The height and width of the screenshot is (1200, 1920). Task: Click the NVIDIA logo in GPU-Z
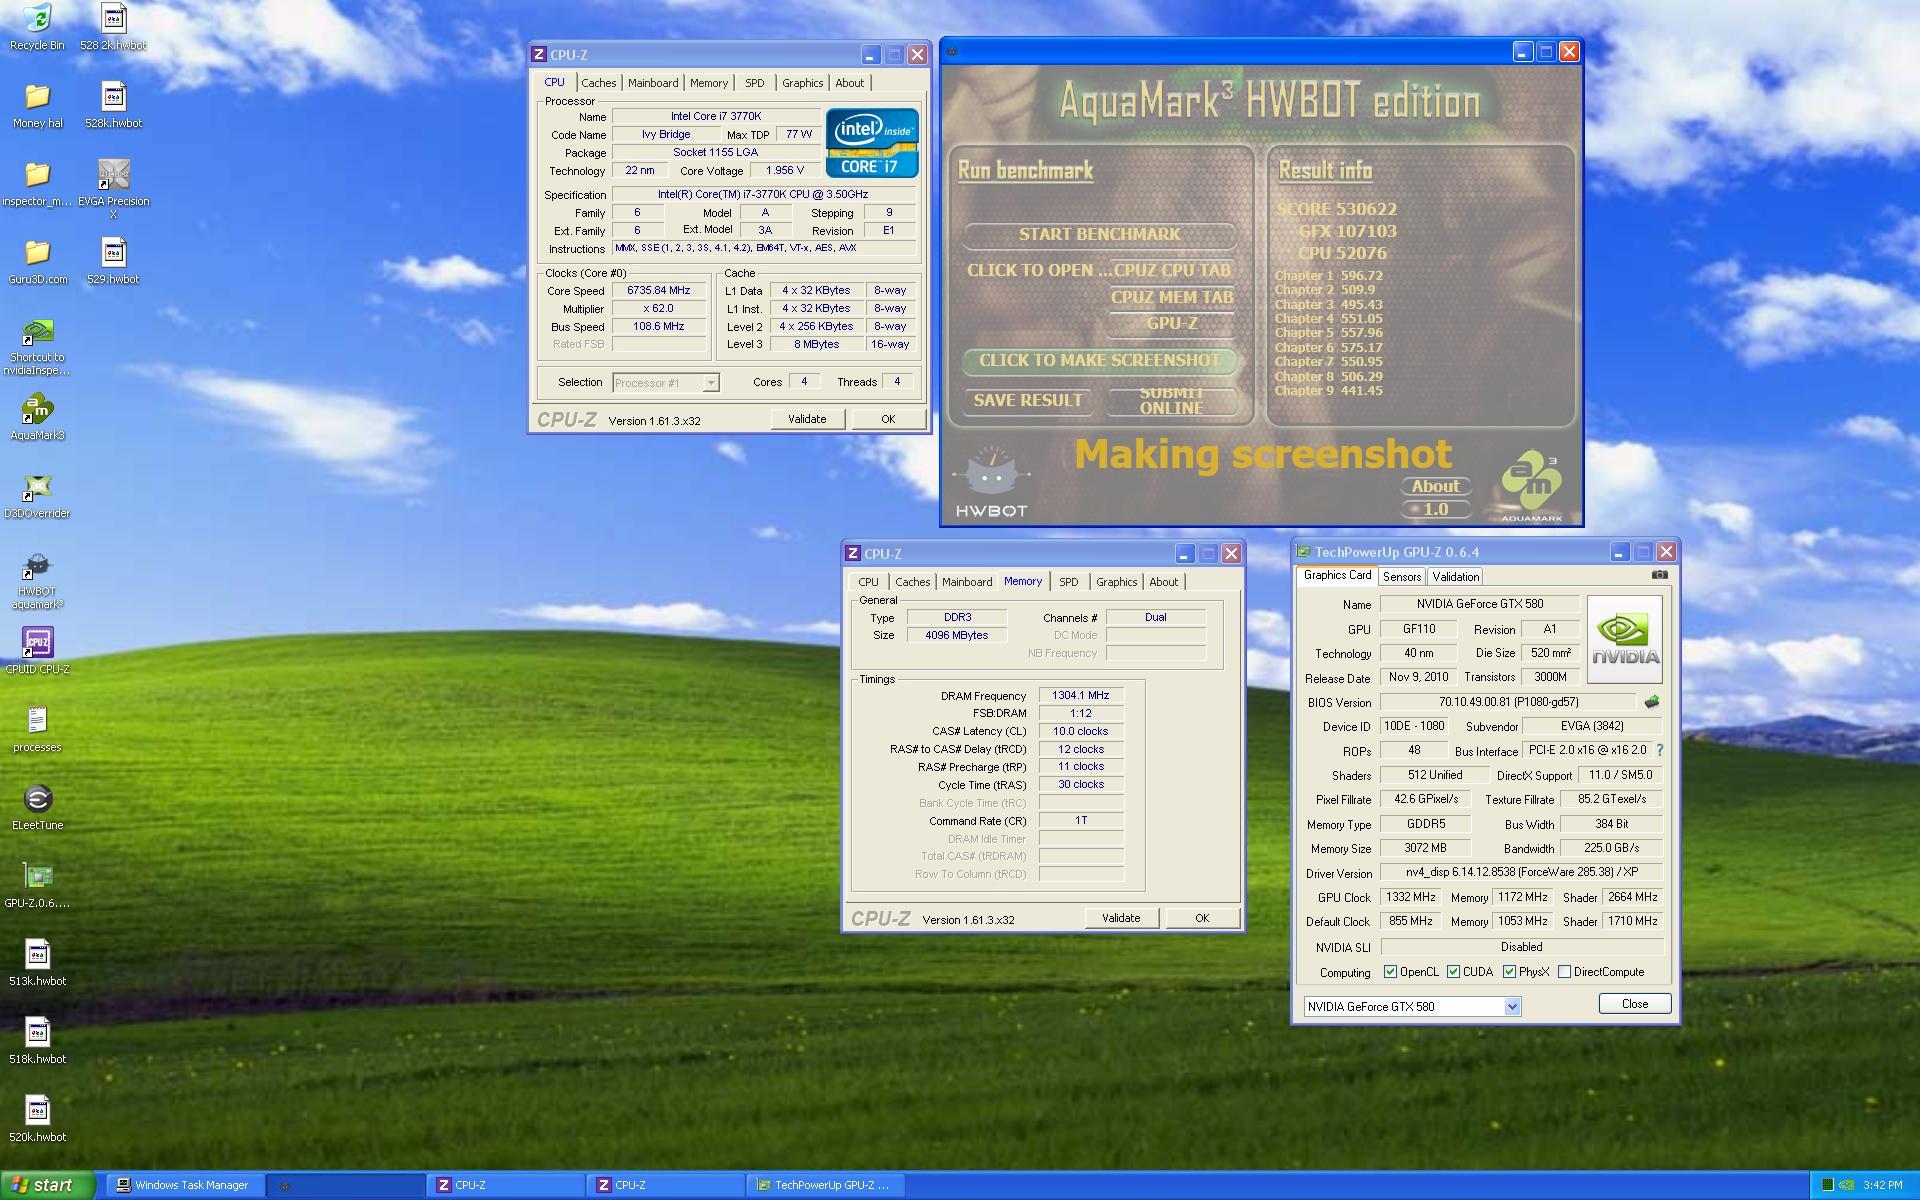coord(1624,639)
